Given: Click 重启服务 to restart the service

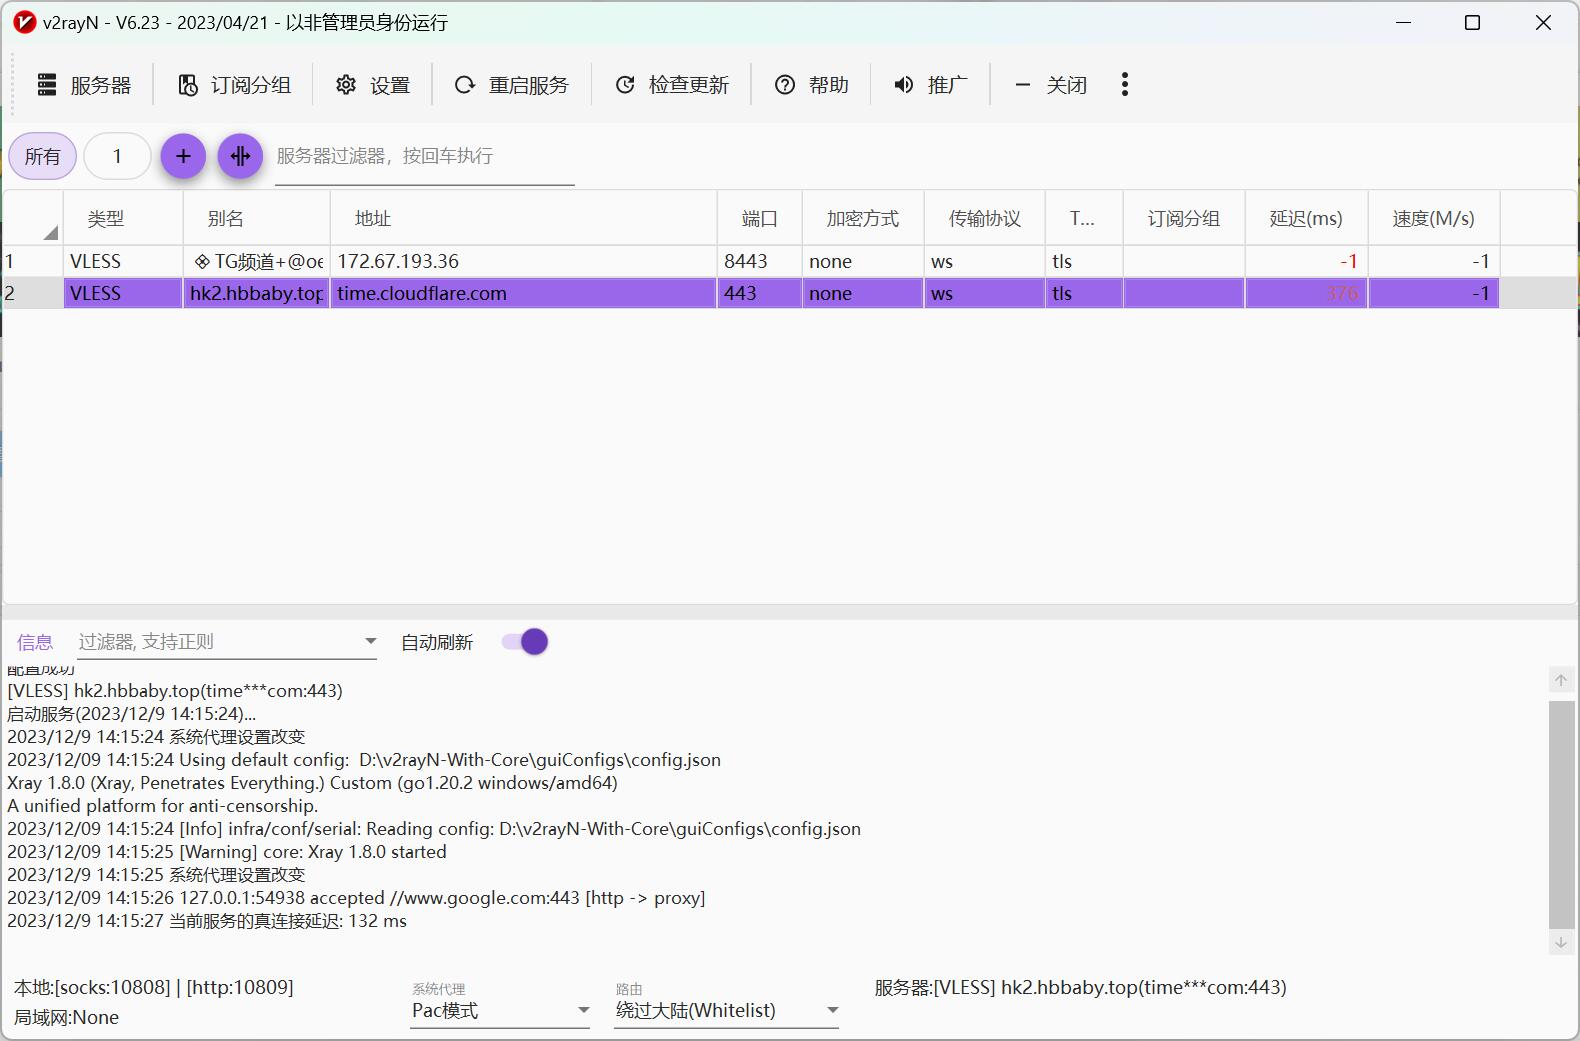Looking at the screenshot, I should (x=511, y=85).
